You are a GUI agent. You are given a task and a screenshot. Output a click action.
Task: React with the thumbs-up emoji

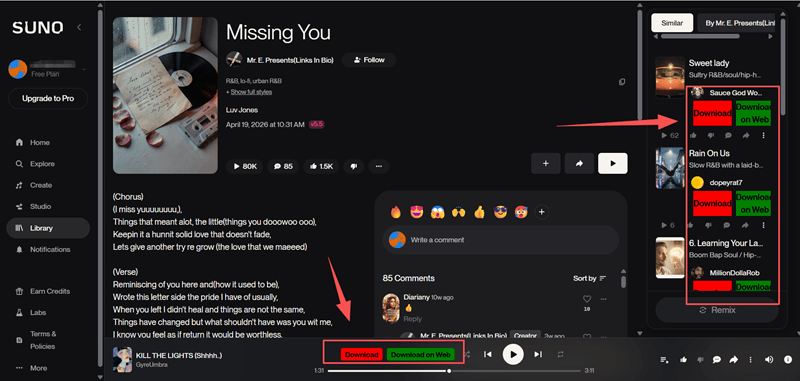pyautogui.click(x=479, y=212)
